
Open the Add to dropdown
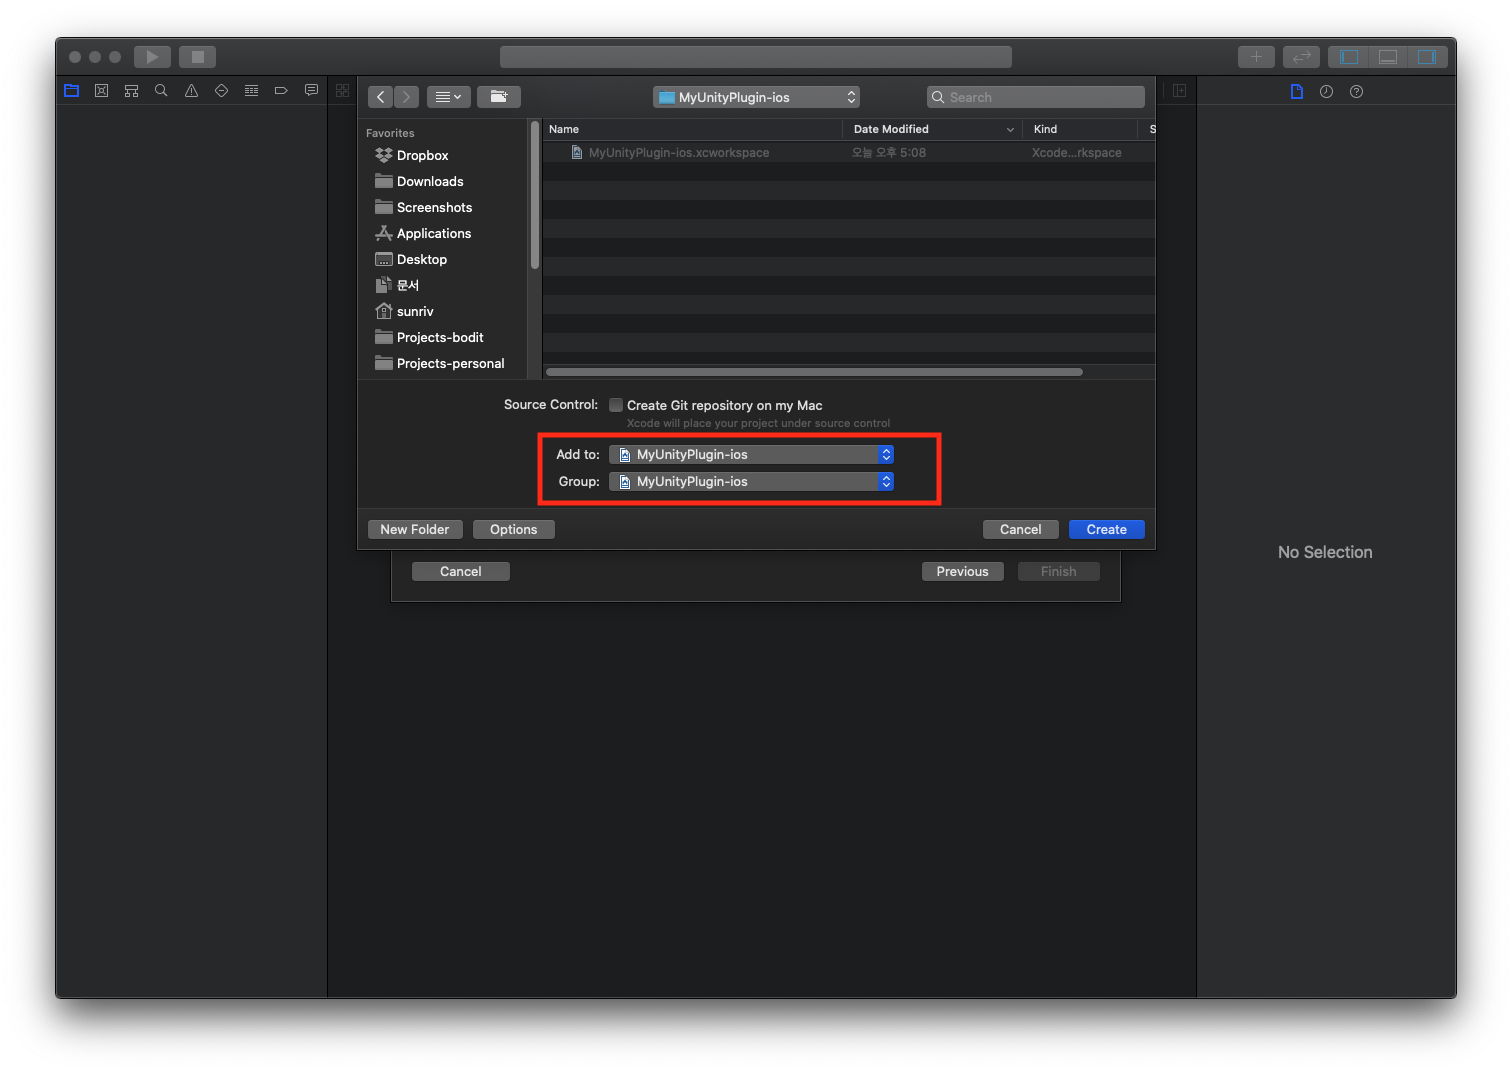(751, 454)
